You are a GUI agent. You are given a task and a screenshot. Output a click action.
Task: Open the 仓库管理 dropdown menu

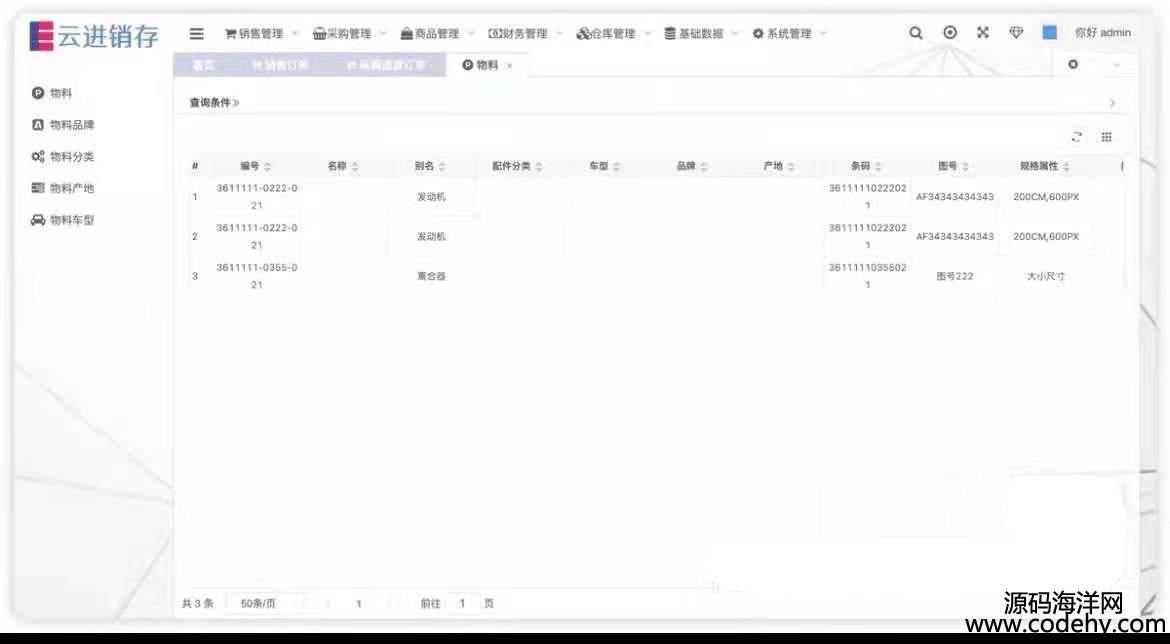coord(613,34)
